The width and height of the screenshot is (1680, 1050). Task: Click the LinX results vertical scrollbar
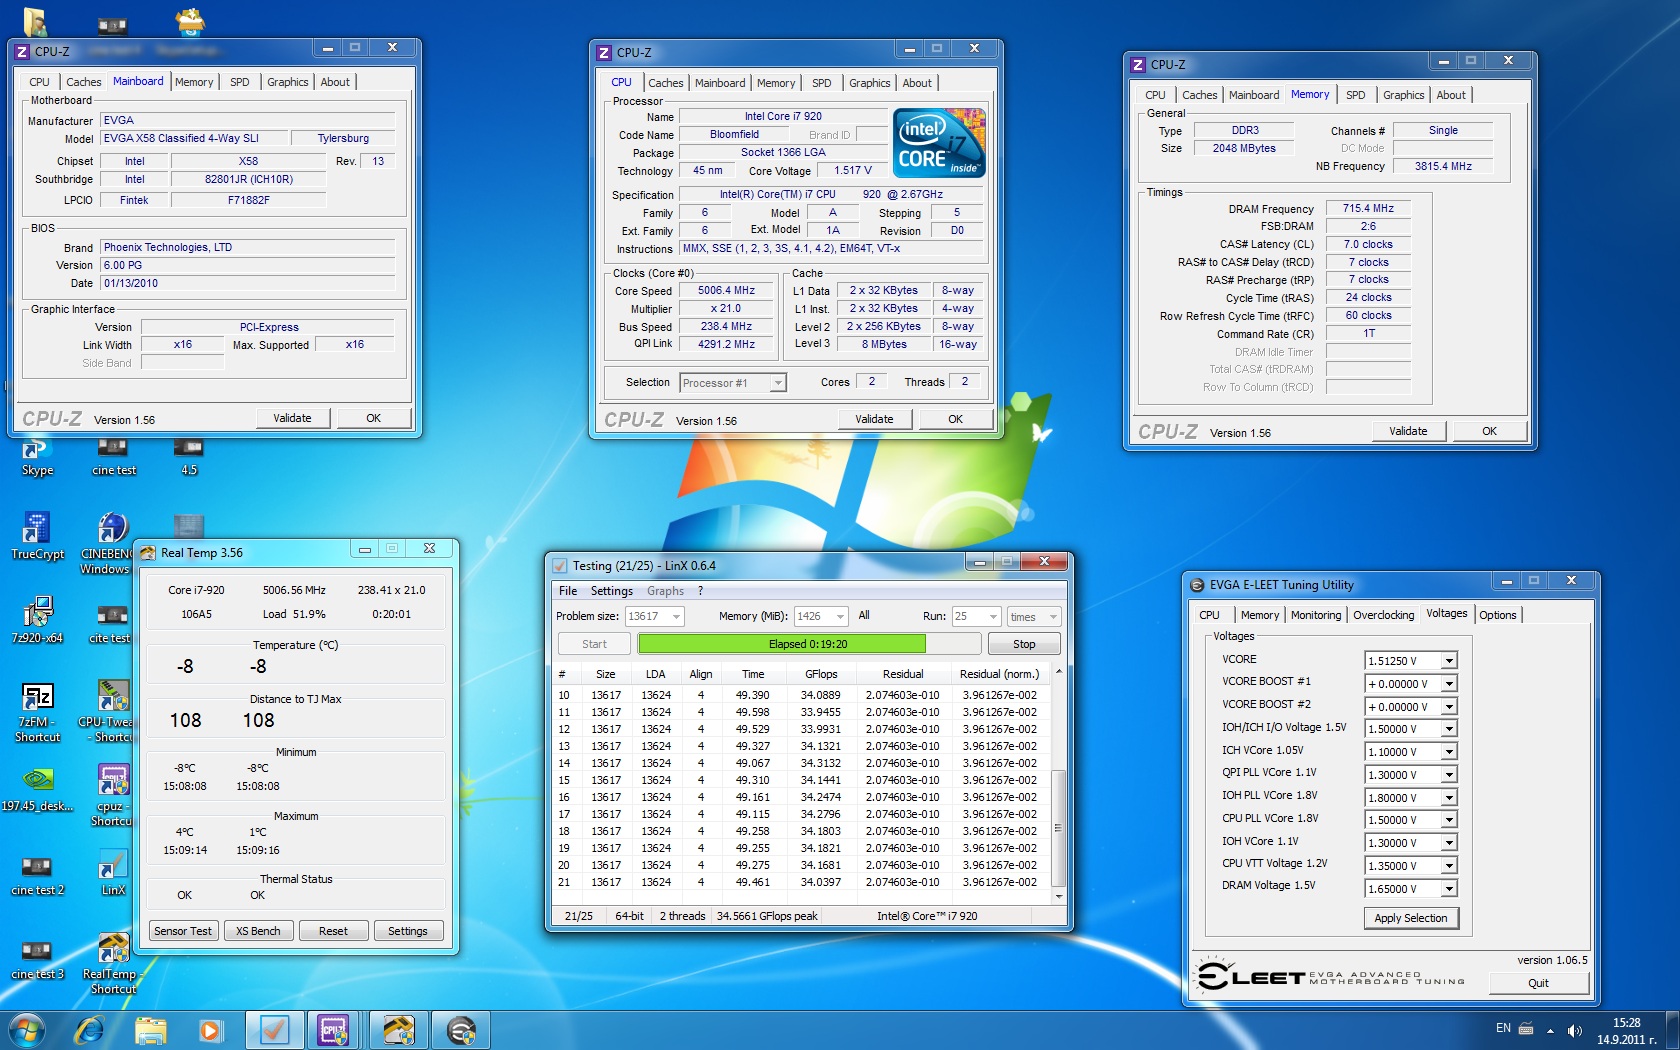tap(1059, 784)
